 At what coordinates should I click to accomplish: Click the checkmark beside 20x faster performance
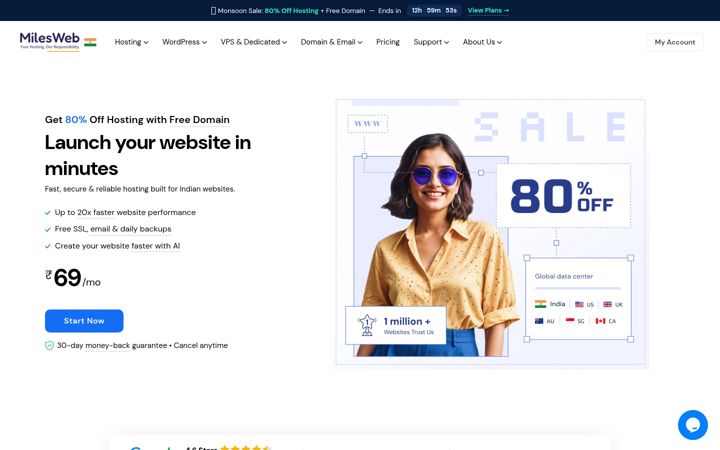coord(48,213)
